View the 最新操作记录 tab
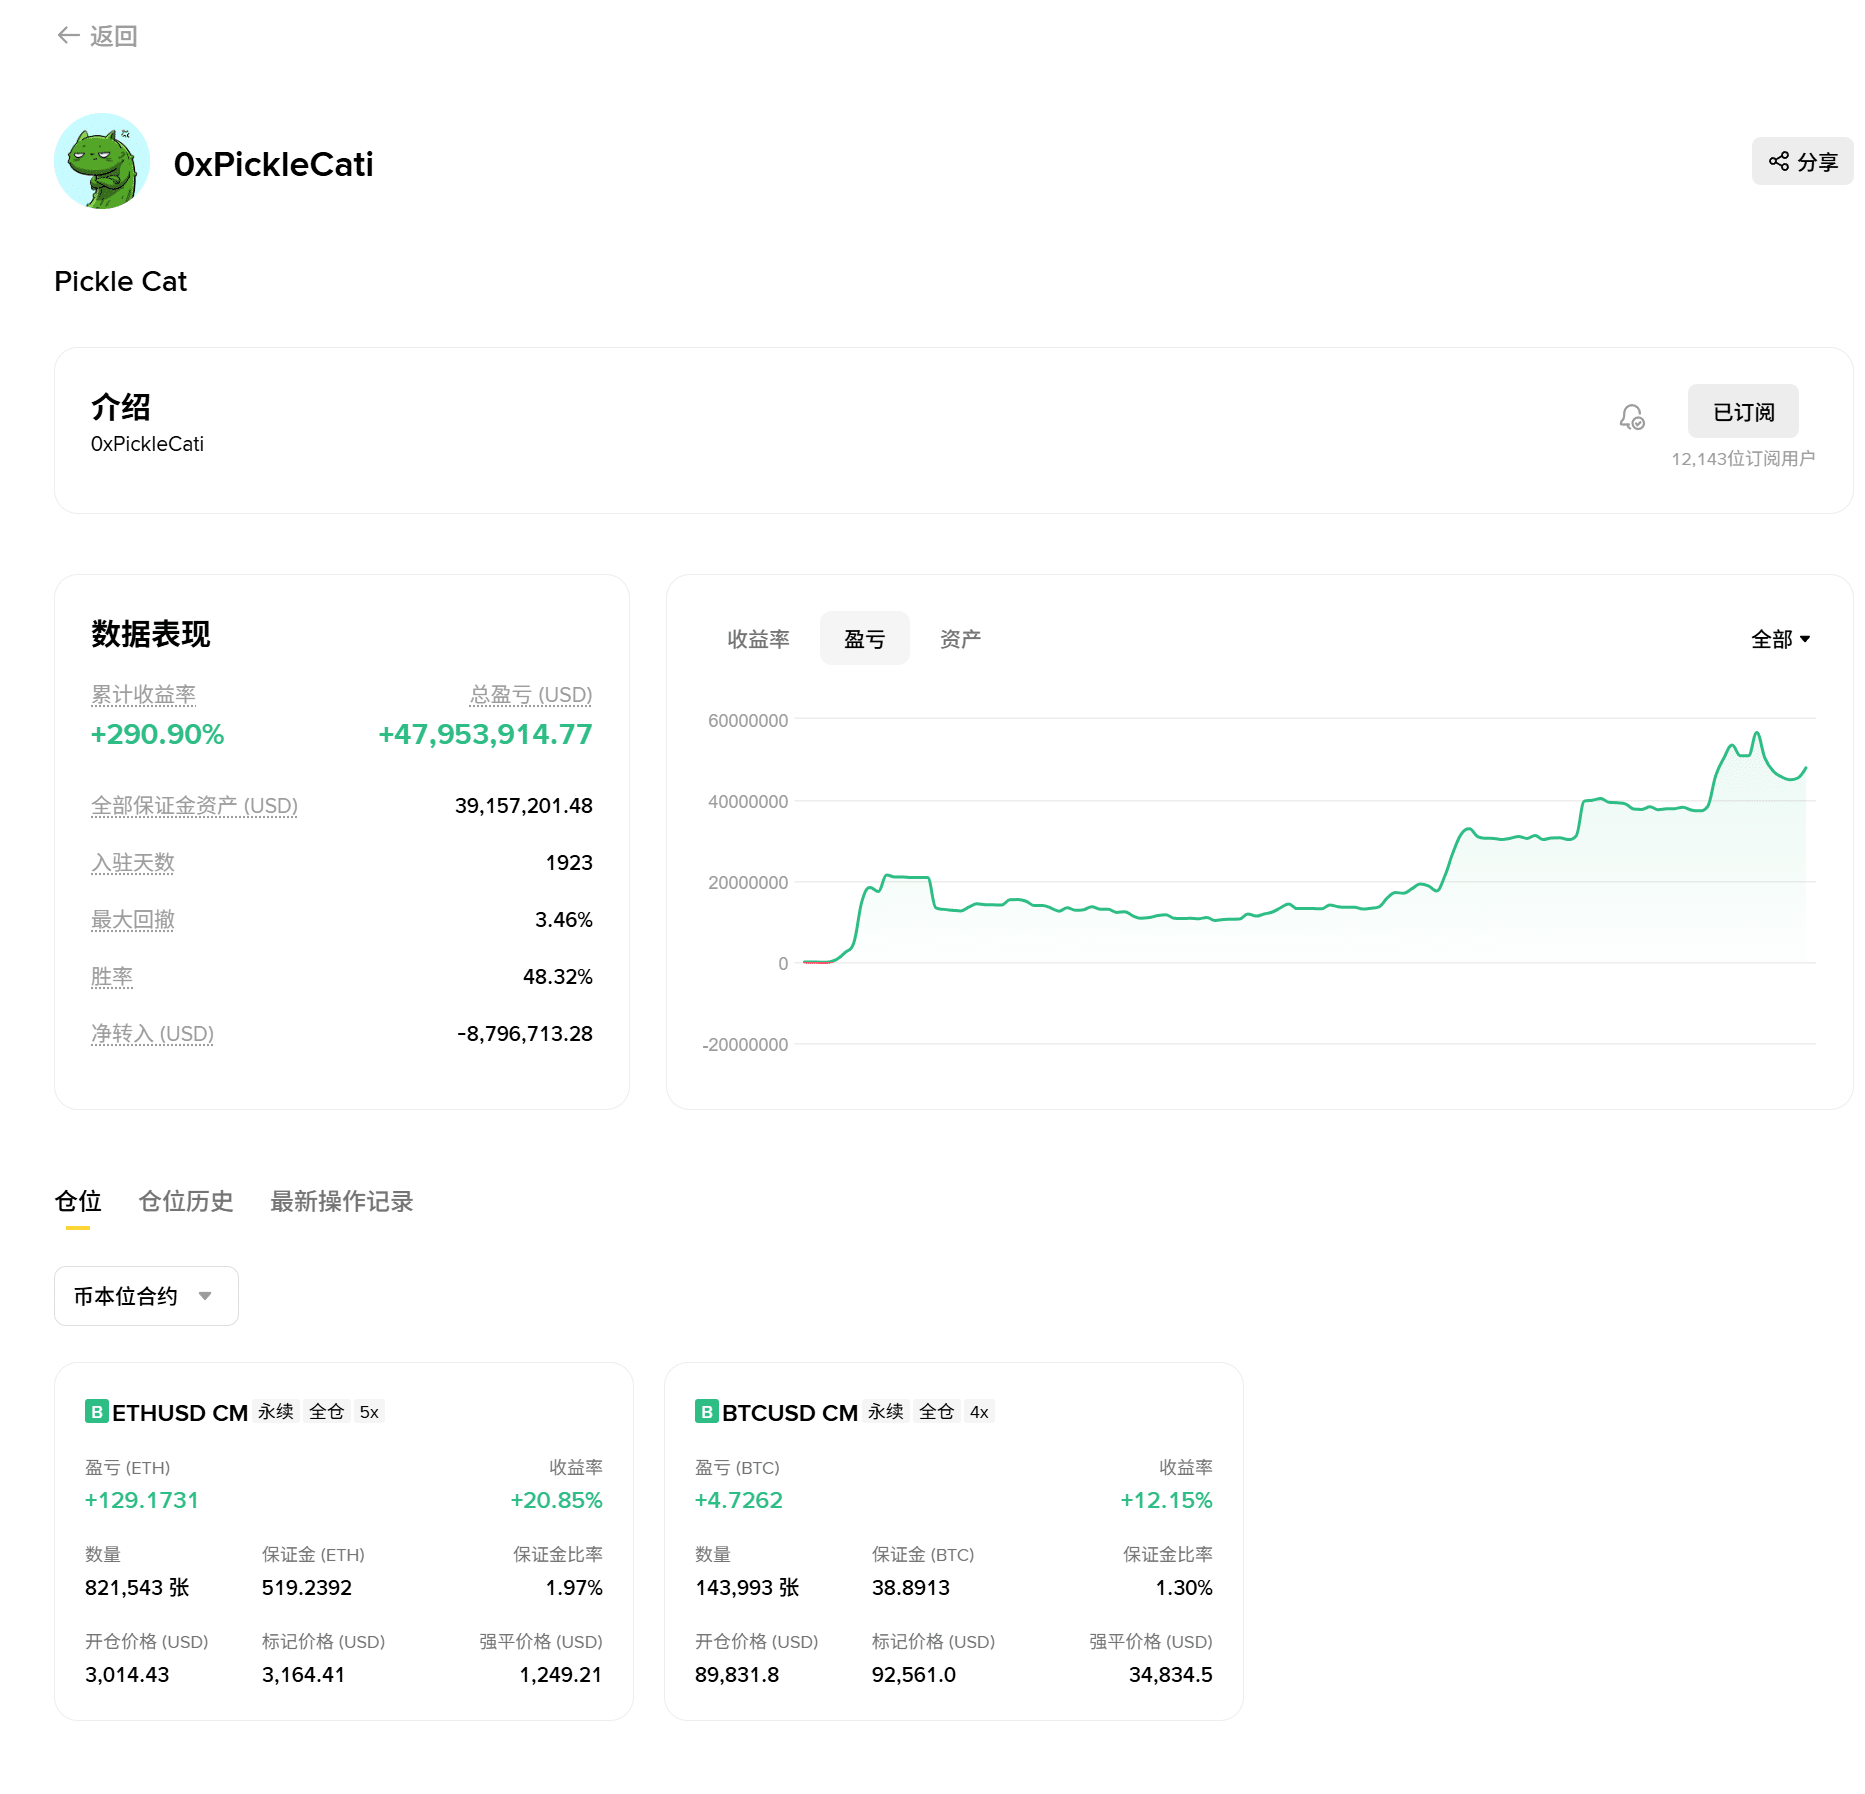The image size is (1865, 1794). pos(341,1202)
